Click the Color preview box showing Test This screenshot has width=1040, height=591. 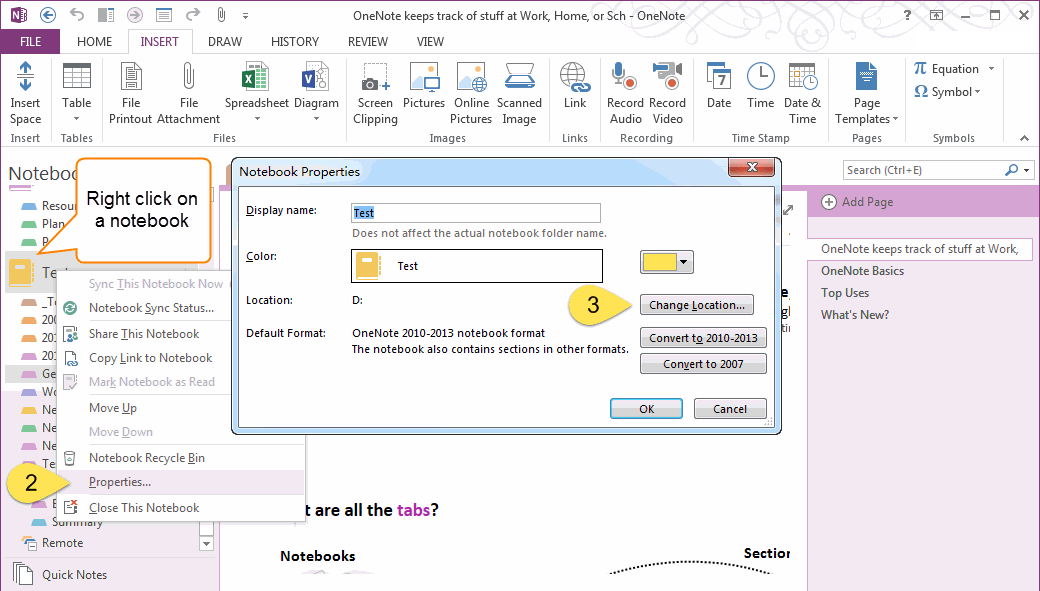476,266
